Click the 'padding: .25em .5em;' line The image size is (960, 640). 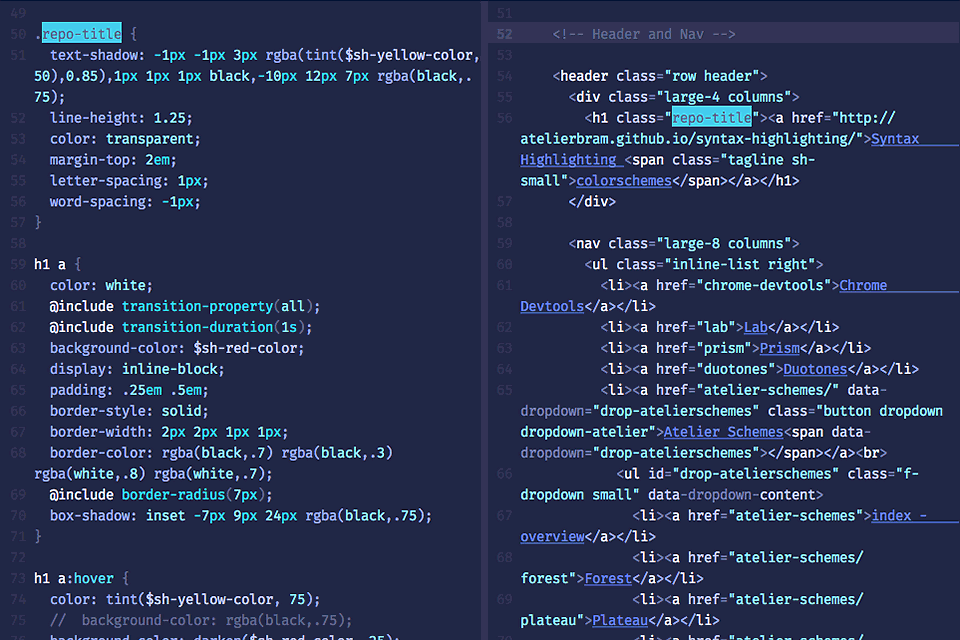point(129,390)
